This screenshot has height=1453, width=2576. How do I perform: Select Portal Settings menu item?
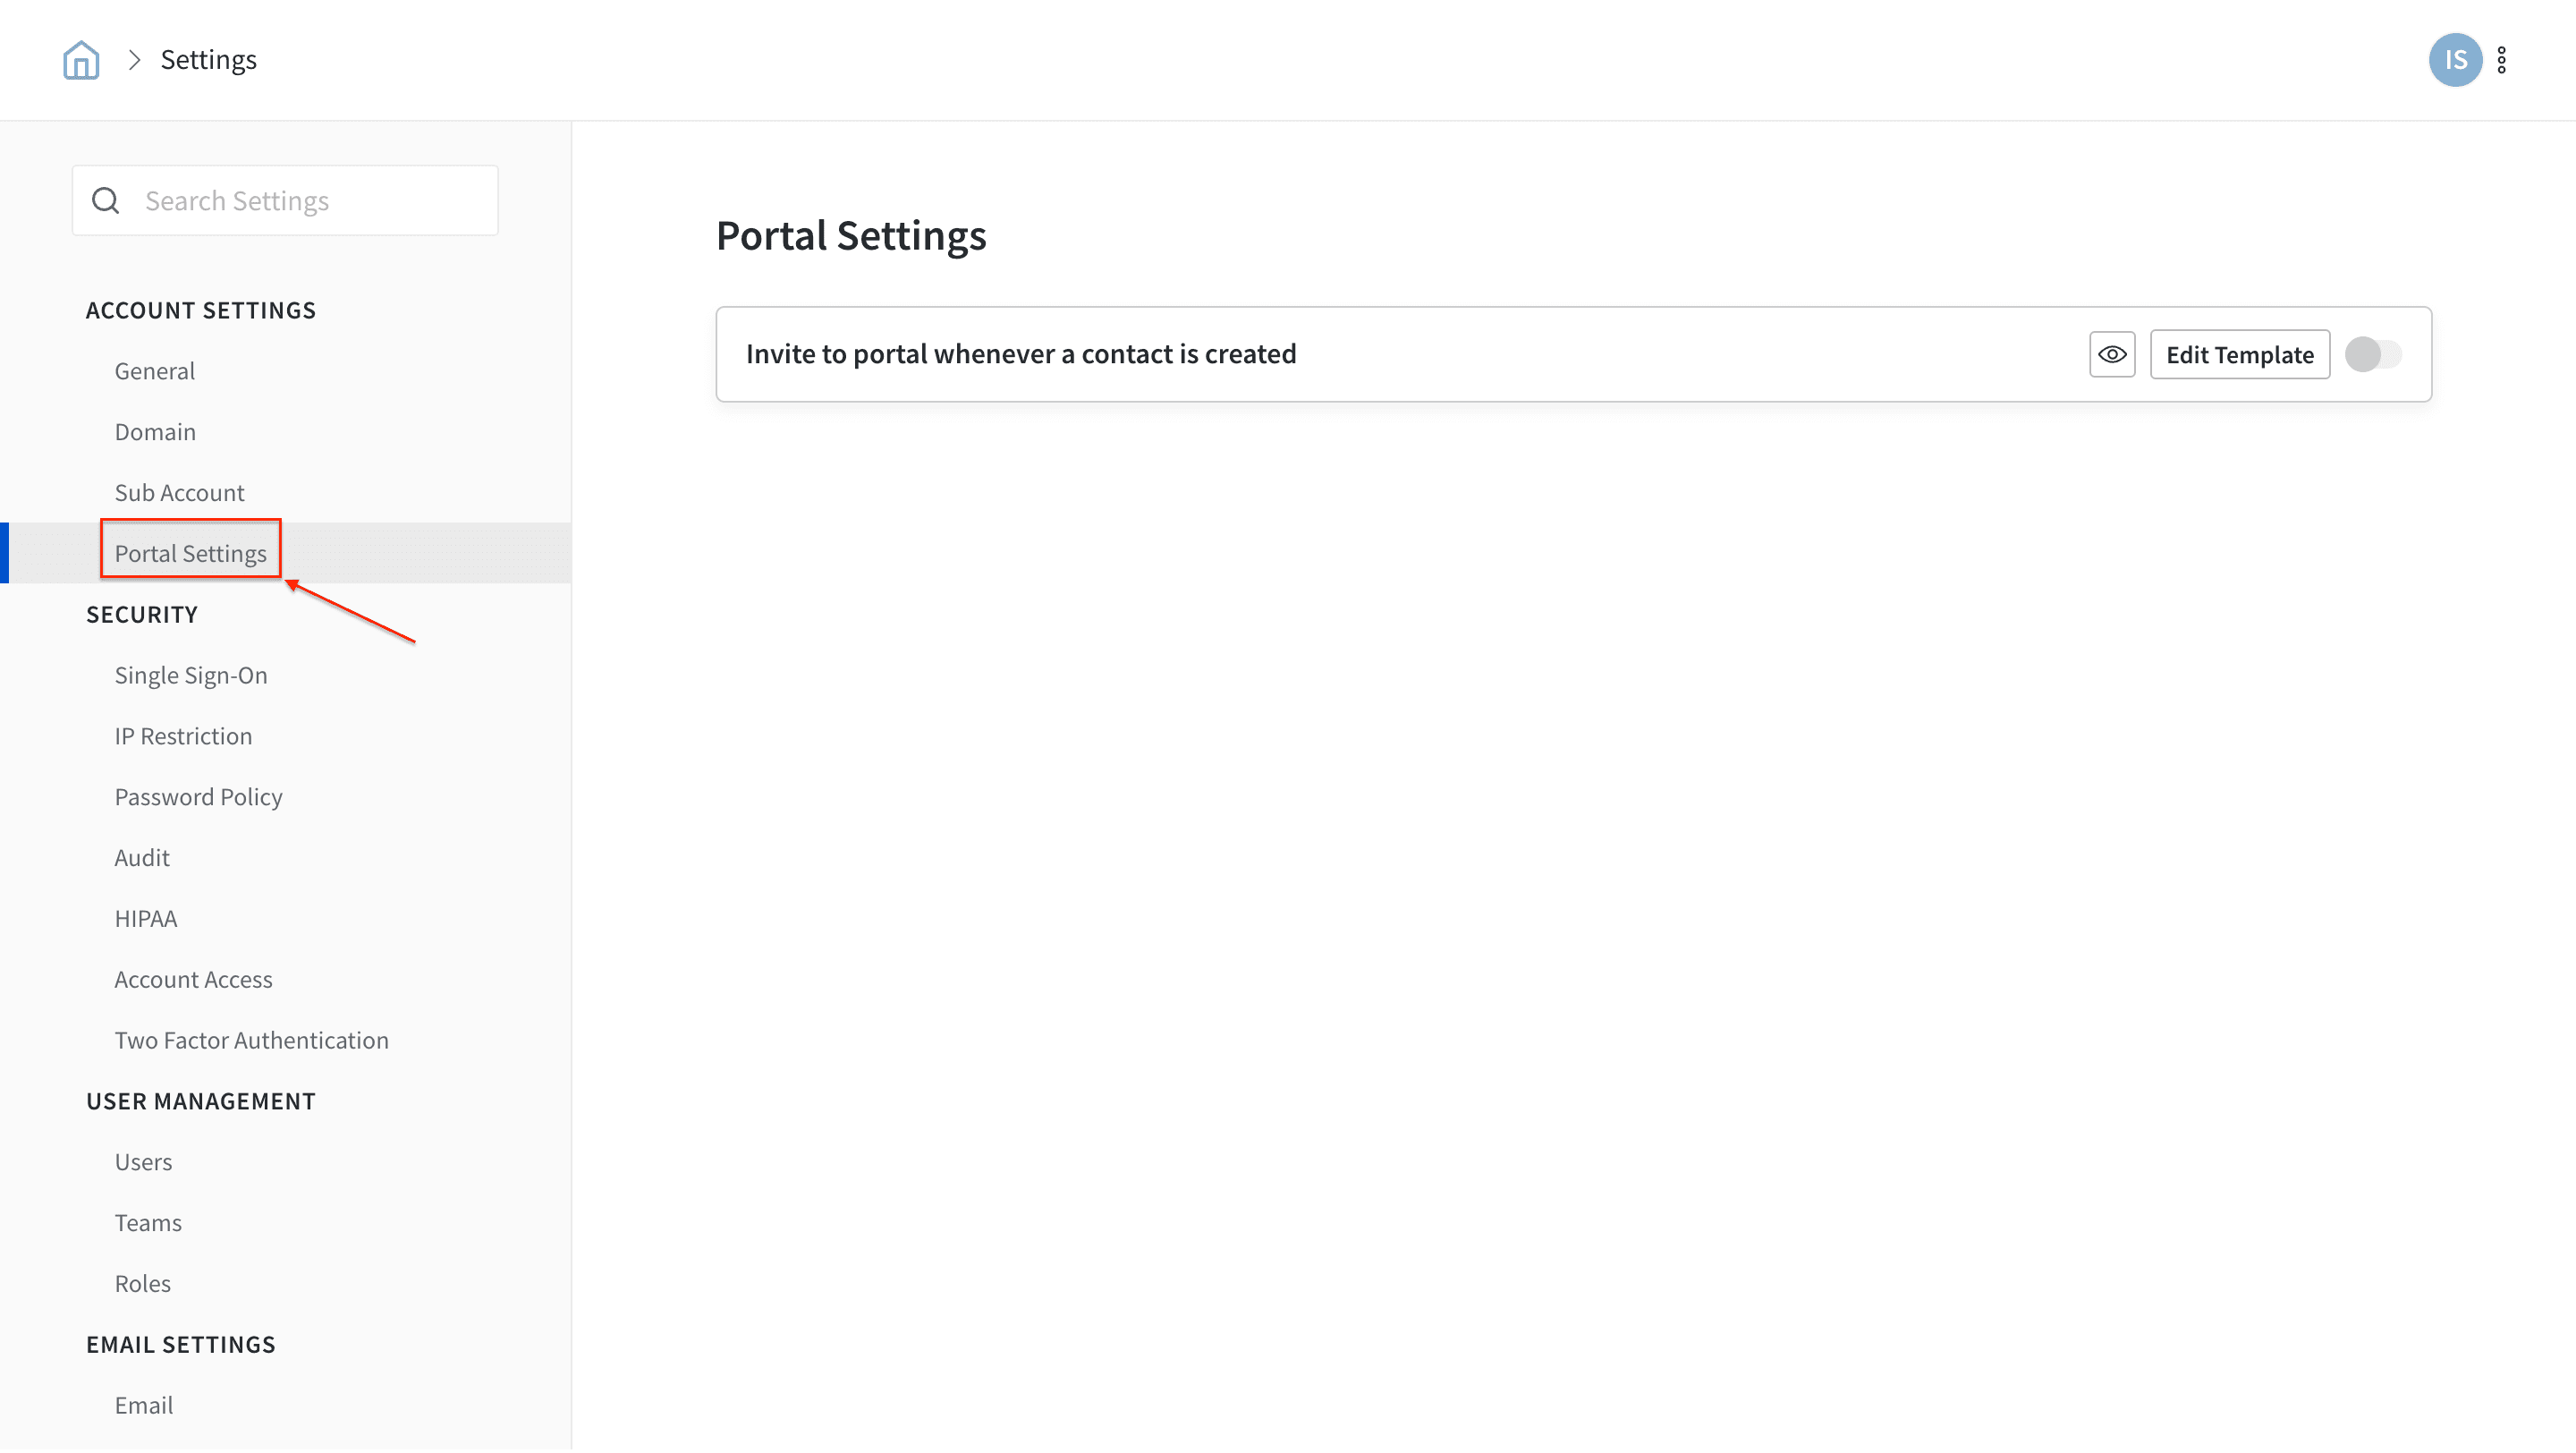pos(190,555)
